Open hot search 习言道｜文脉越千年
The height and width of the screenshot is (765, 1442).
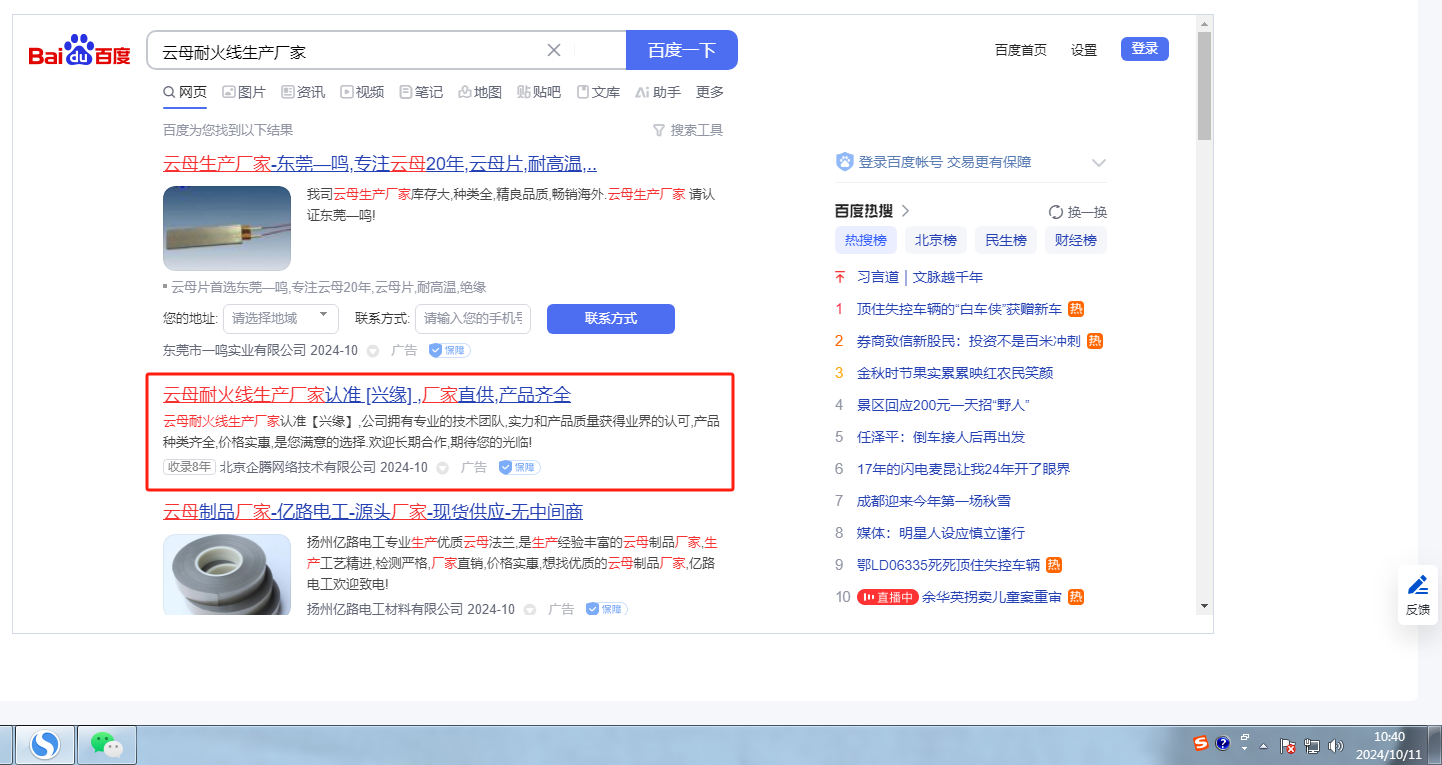click(920, 277)
